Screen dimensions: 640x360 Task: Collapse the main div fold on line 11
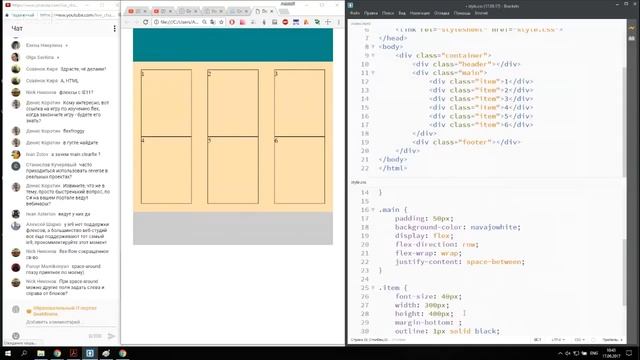click(373, 73)
